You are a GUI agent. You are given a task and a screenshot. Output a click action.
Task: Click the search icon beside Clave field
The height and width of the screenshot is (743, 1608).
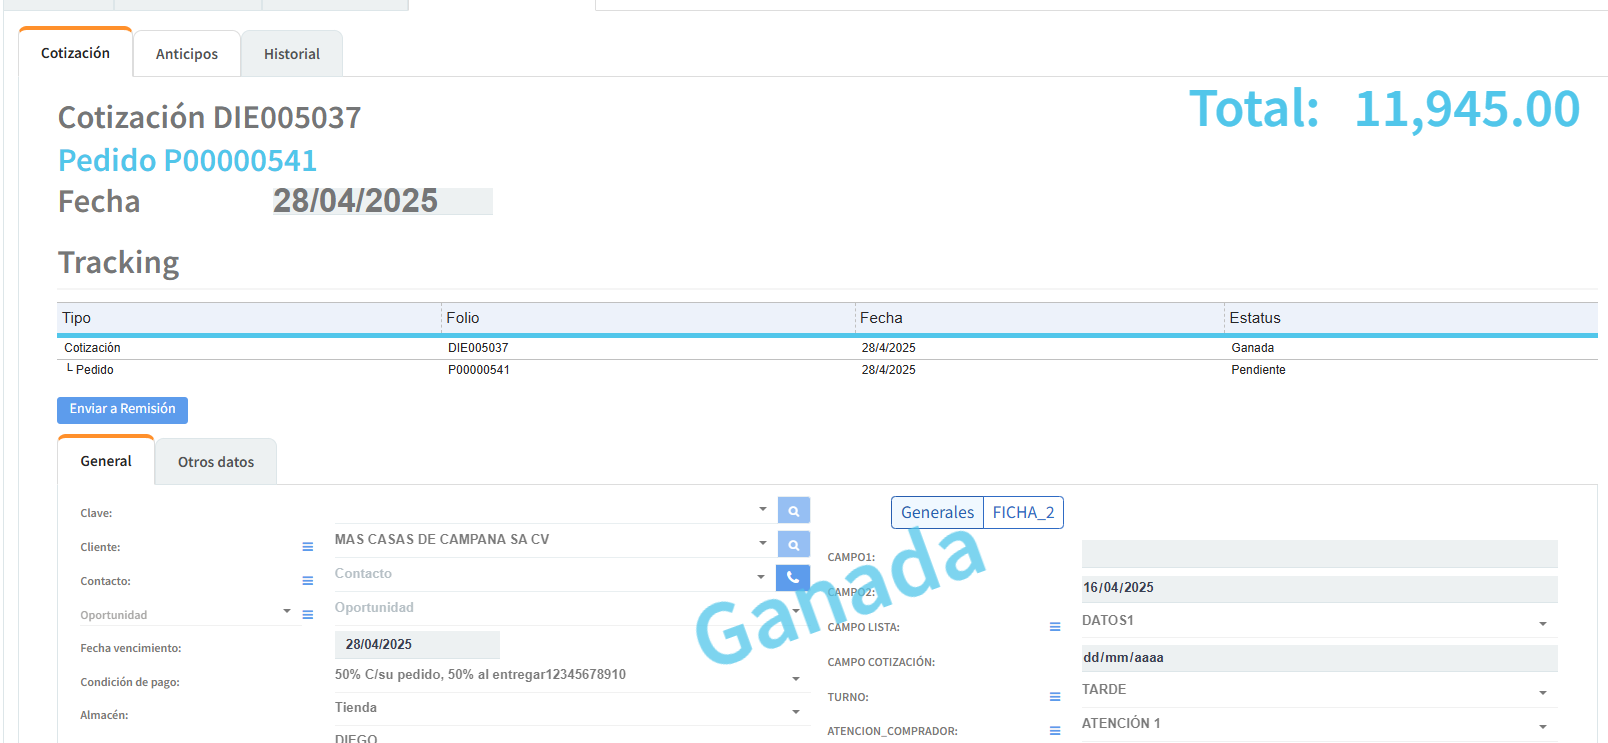pos(793,511)
